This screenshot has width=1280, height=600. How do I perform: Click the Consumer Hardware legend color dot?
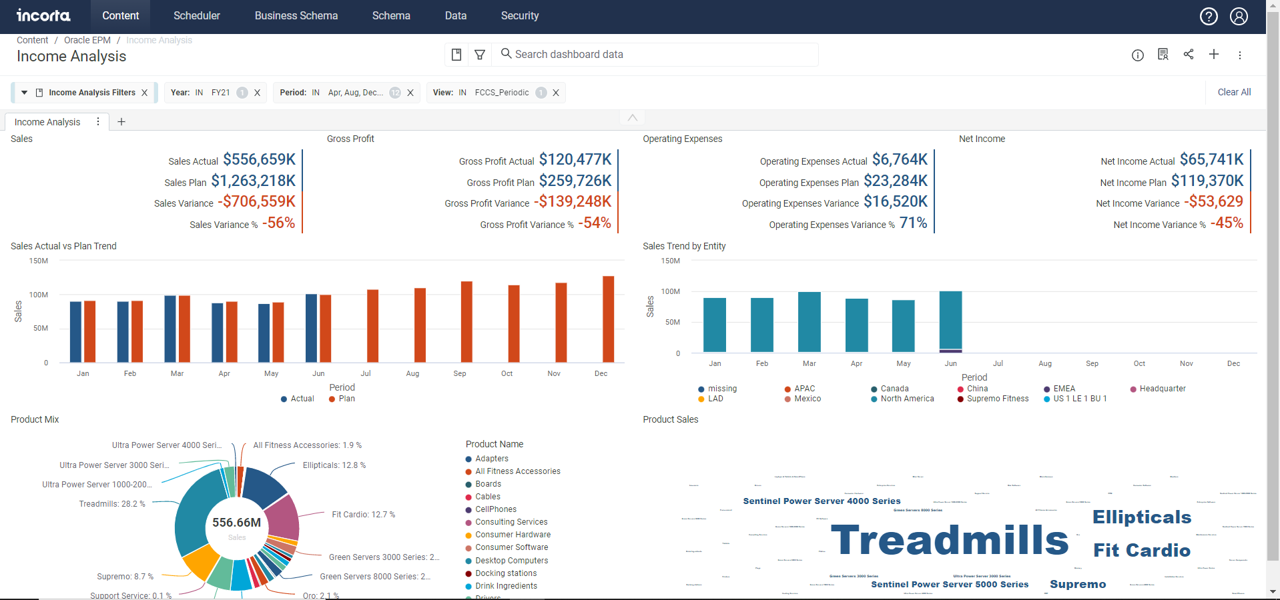[x=469, y=535]
